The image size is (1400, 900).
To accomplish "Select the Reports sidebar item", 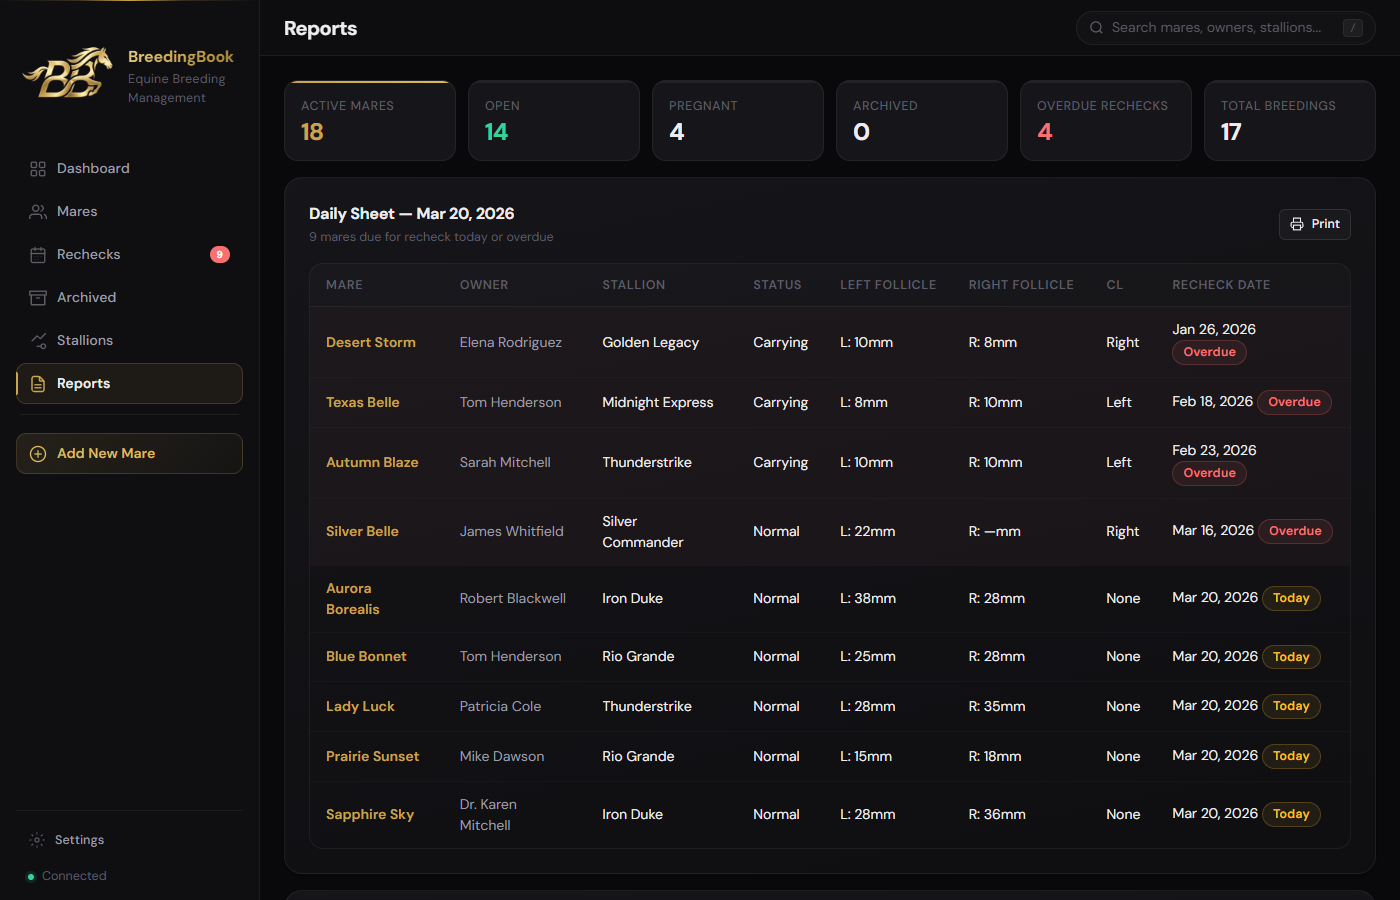I will pos(129,384).
